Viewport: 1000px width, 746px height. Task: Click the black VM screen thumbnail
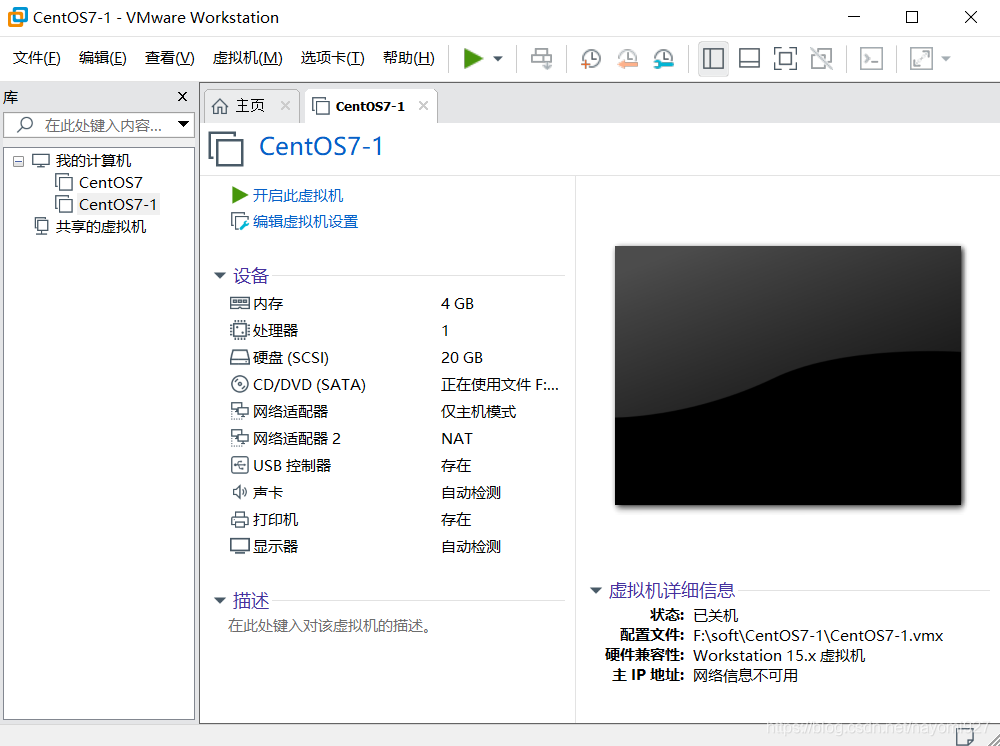(x=788, y=376)
